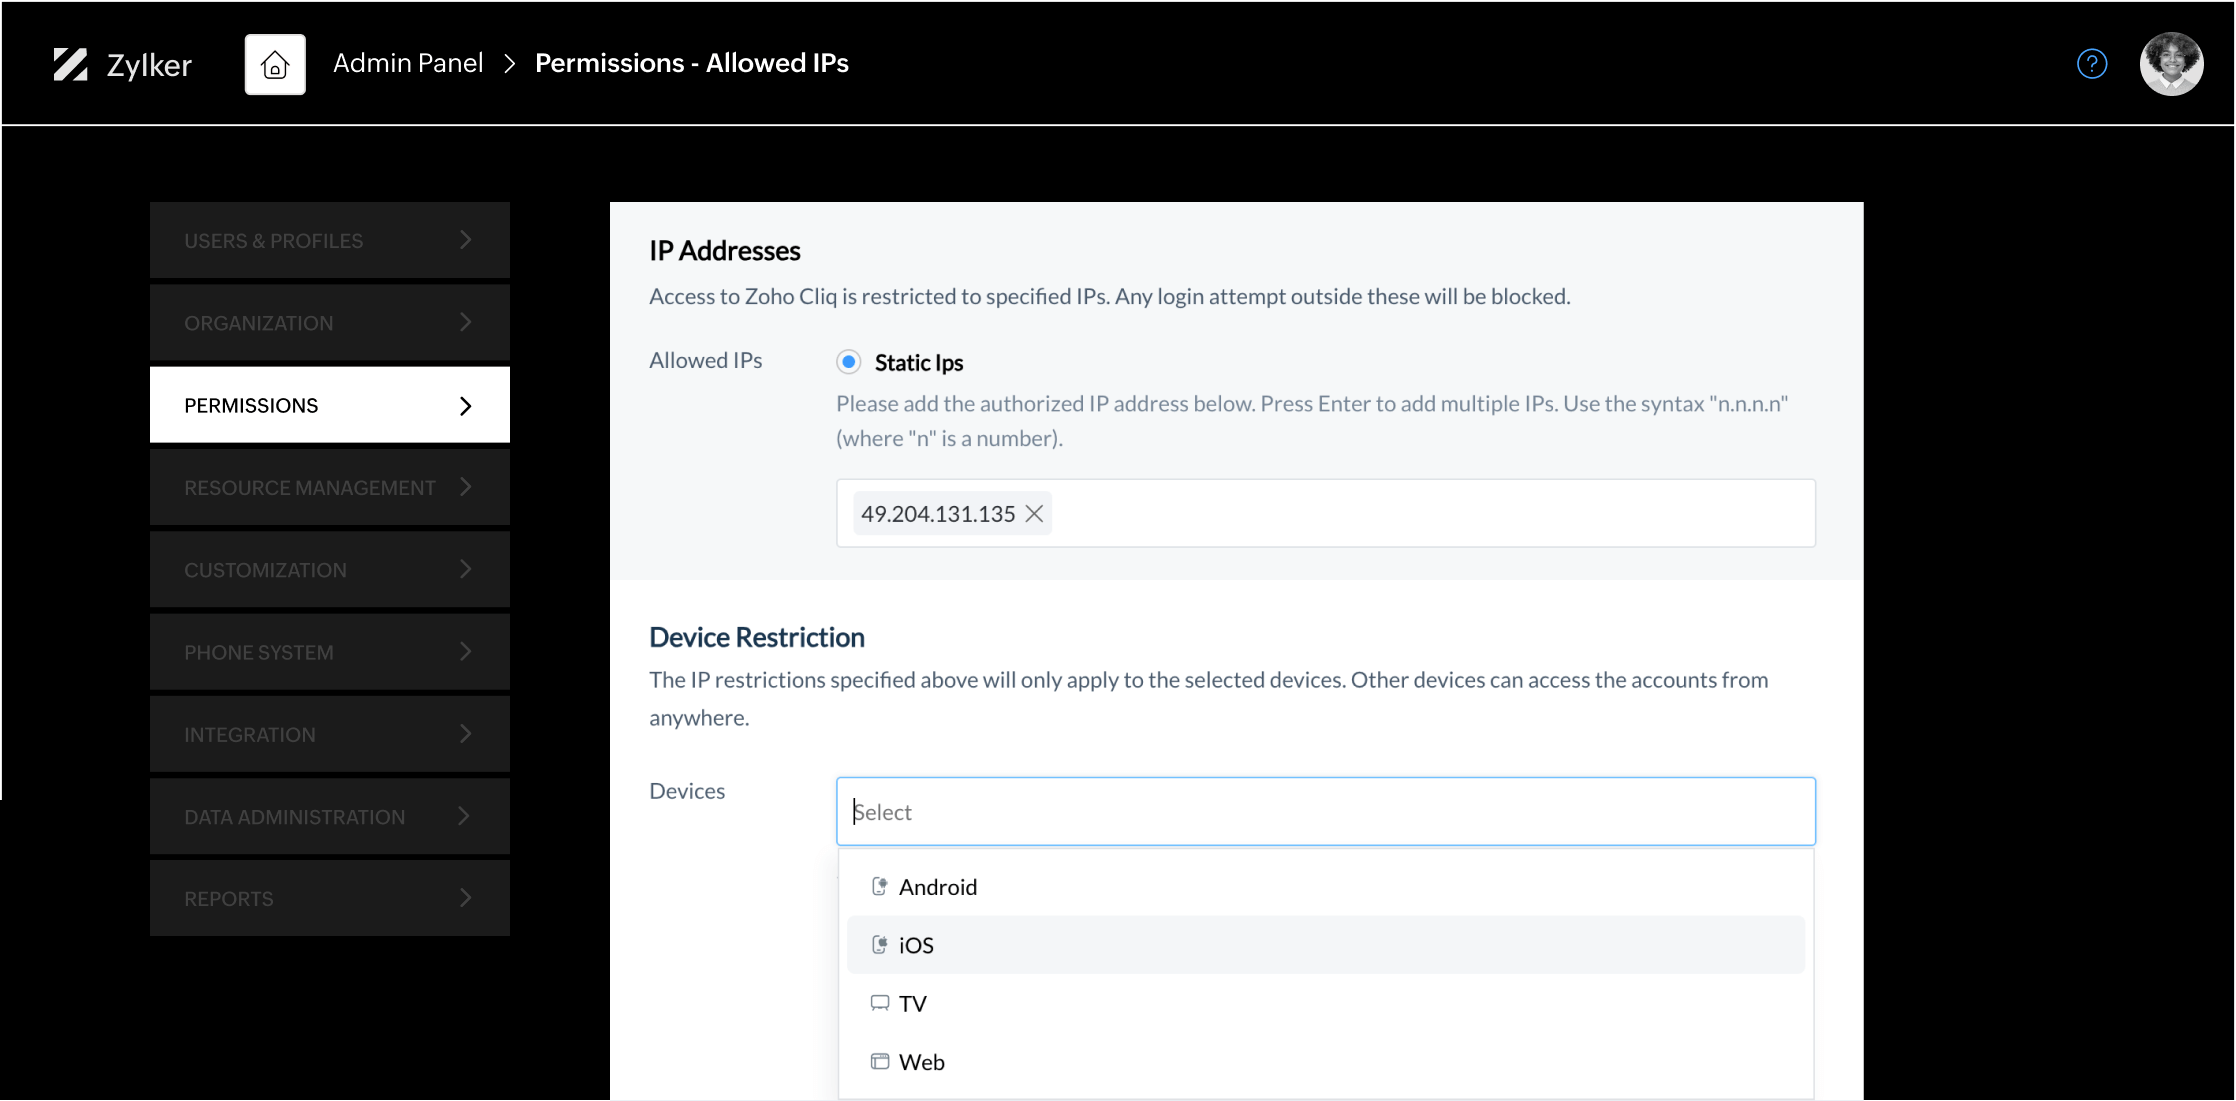This screenshot has height=1101, width=2236.
Task: Click the Android device icon in the dropdown
Action: (x=879, y=885)
